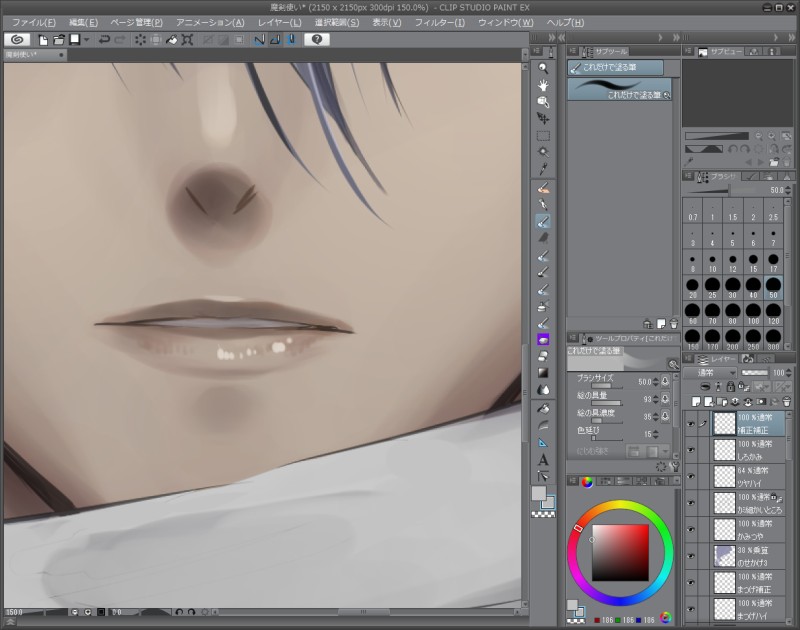This screenshot has width=800, height=630.
Task: Hide the かみつや layer
Action: 691,530
